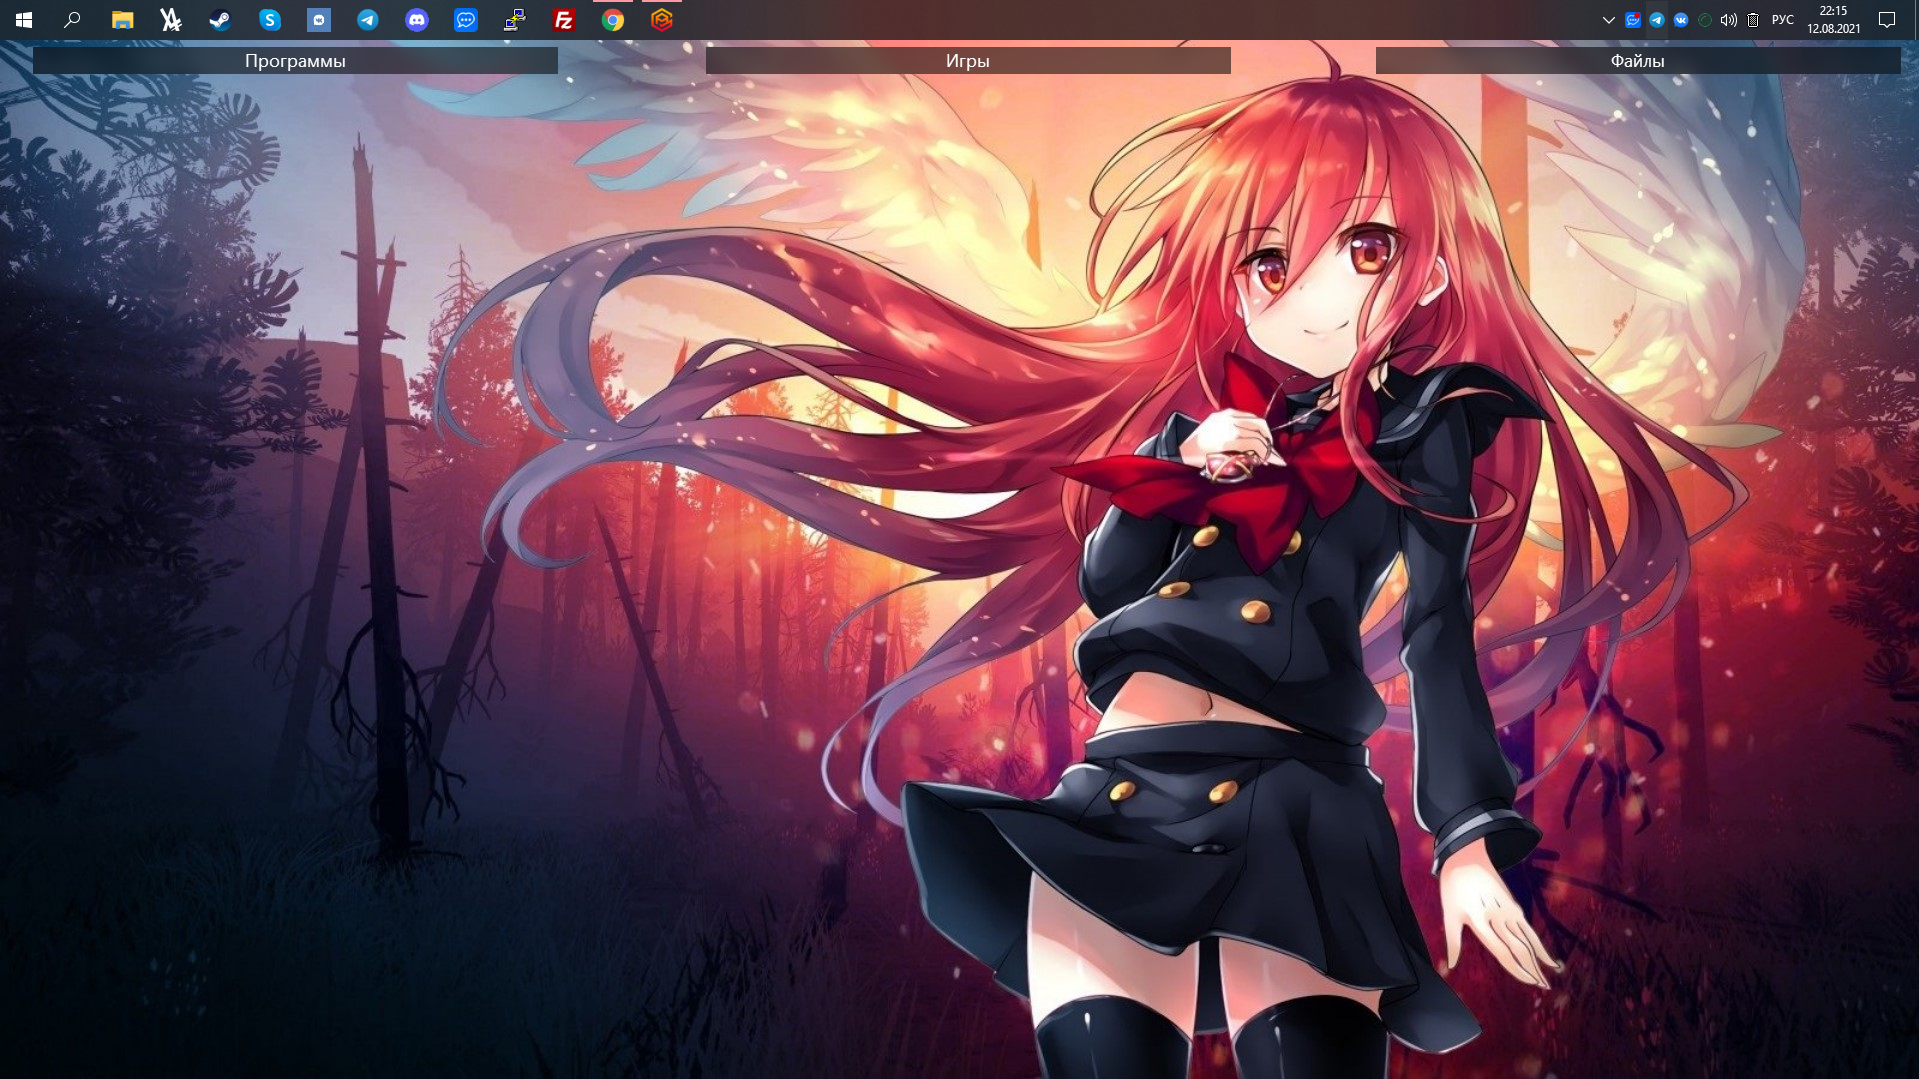Launch Steam from the taskbar
Viewport: 1919px width, 1079px height.
point(220,20)
